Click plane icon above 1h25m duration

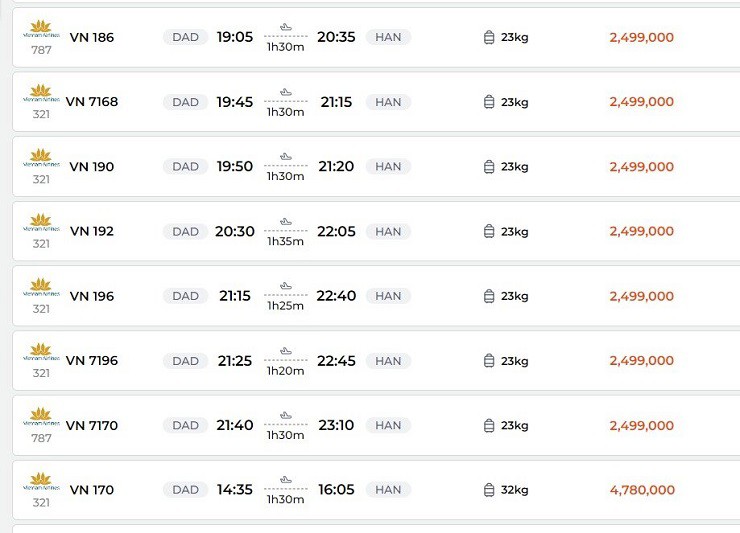286,286
